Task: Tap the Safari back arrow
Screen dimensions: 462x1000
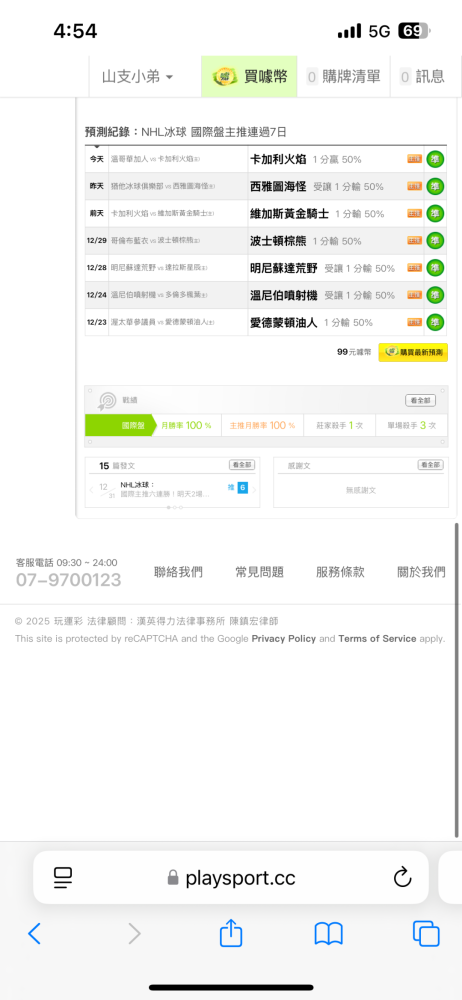Action: (34, 934)
